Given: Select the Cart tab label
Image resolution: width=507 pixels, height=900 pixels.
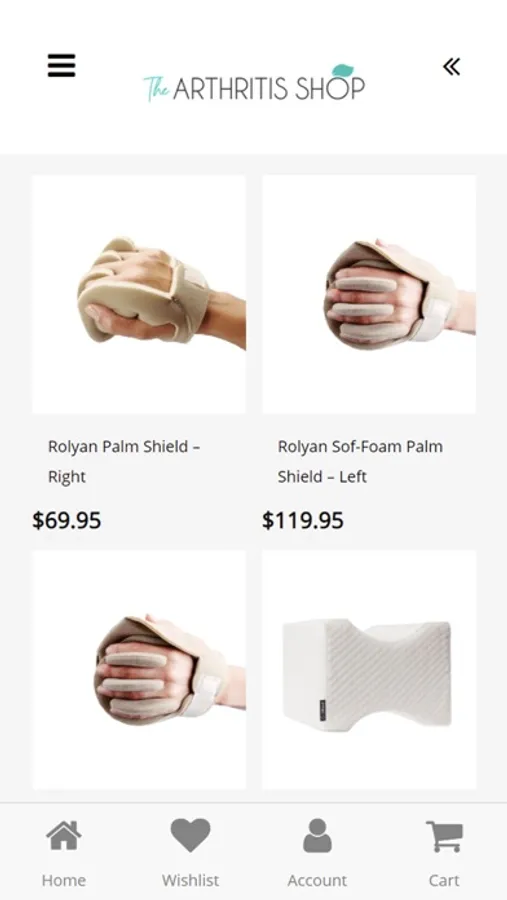Looking at the screenshot, I should pyautogui.click(x=444, y=880).
